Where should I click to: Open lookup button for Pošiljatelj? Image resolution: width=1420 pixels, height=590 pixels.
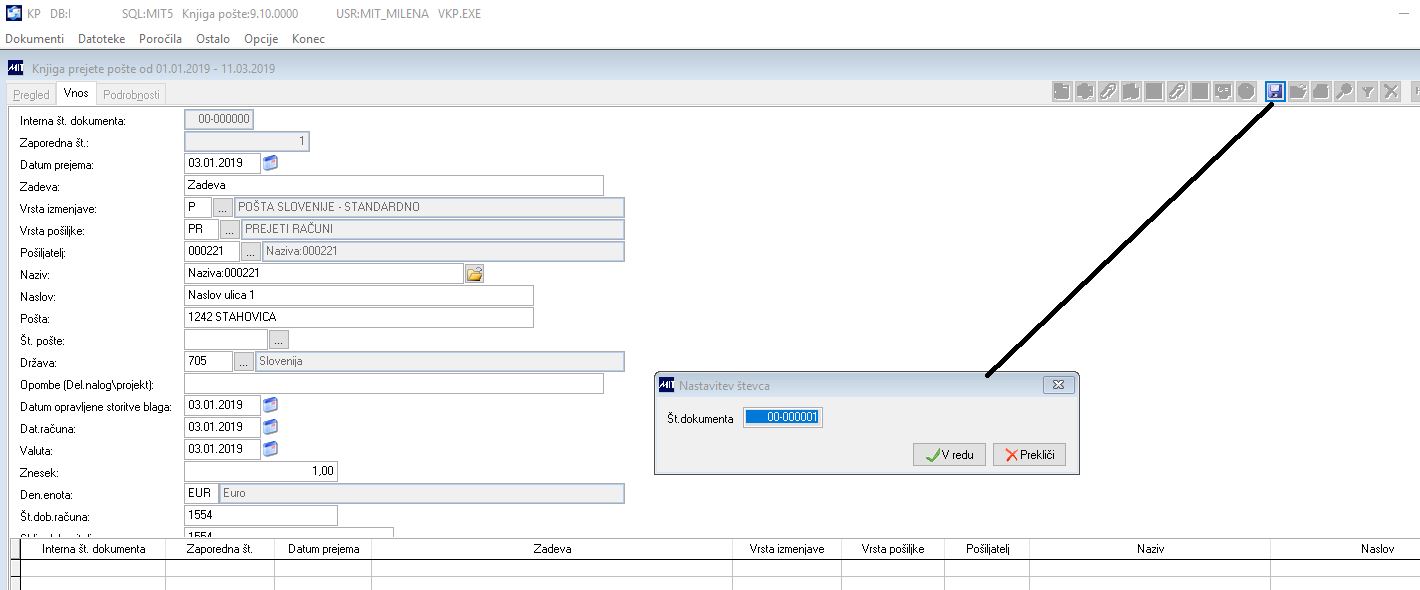pyautogui.click(x=251, y=251)
